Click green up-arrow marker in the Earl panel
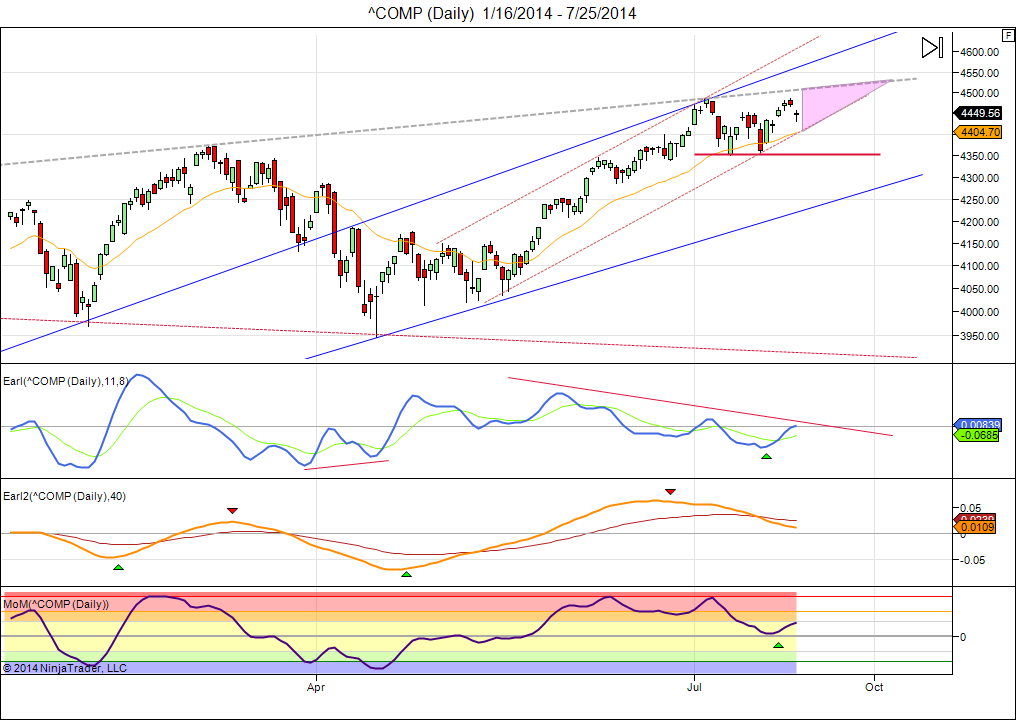Screen dimensions: 1016x720 pyautogui.click(x=766, y=456)
